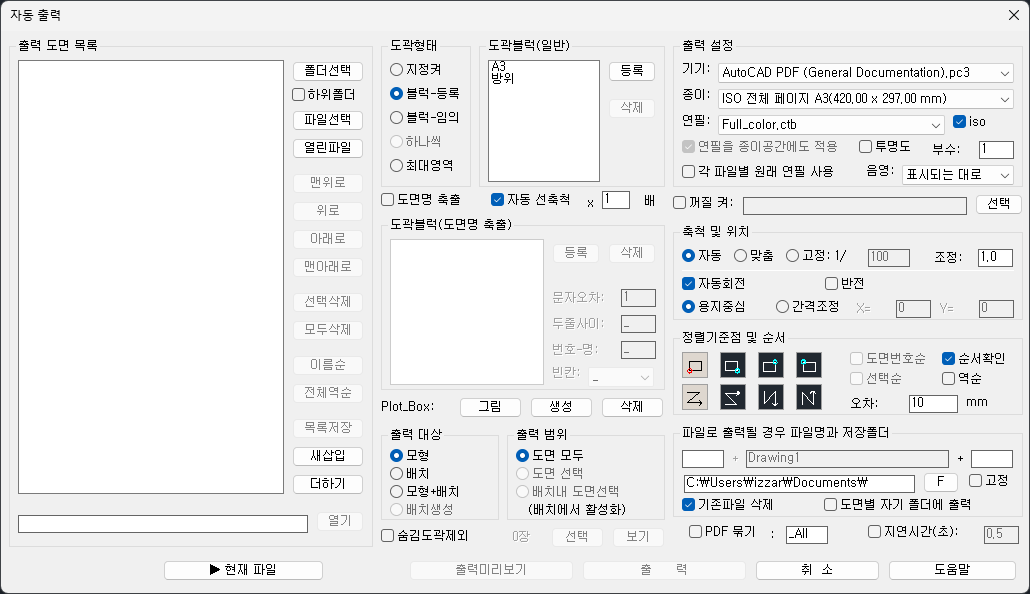The height and width of the screenshot is (594, 1030).
Task: Enable the 꺼질 켜 checkbox
Action: click(703, 202)
